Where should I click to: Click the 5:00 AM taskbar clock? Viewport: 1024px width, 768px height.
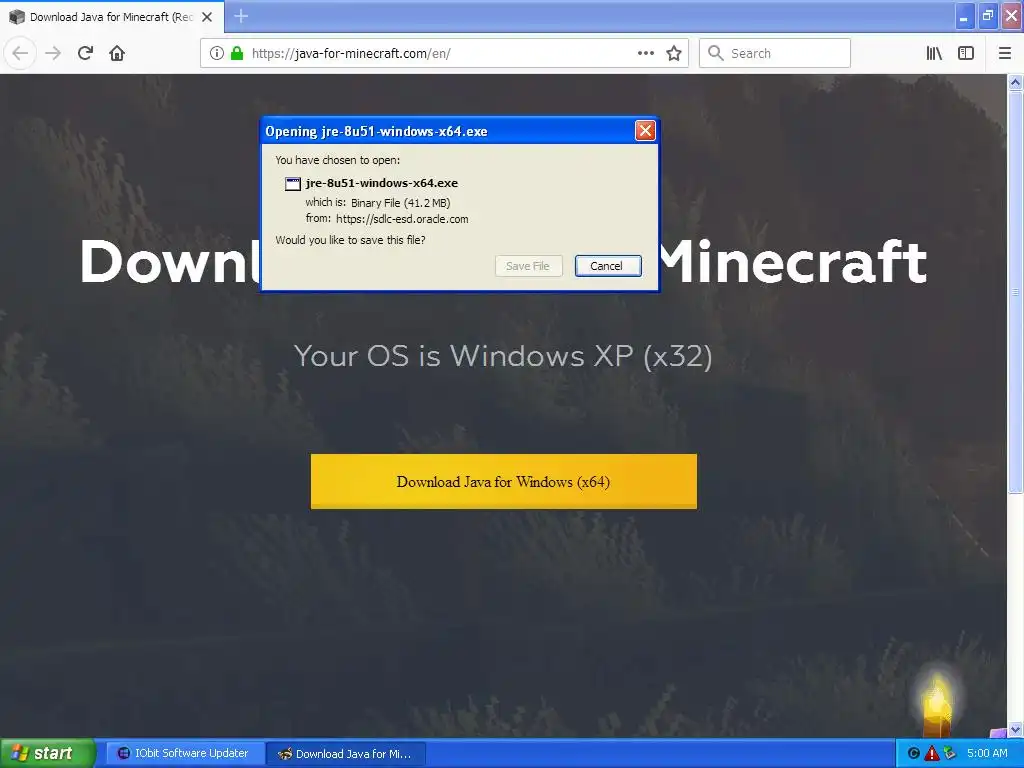pyautogui.click(x=987, y=753)
